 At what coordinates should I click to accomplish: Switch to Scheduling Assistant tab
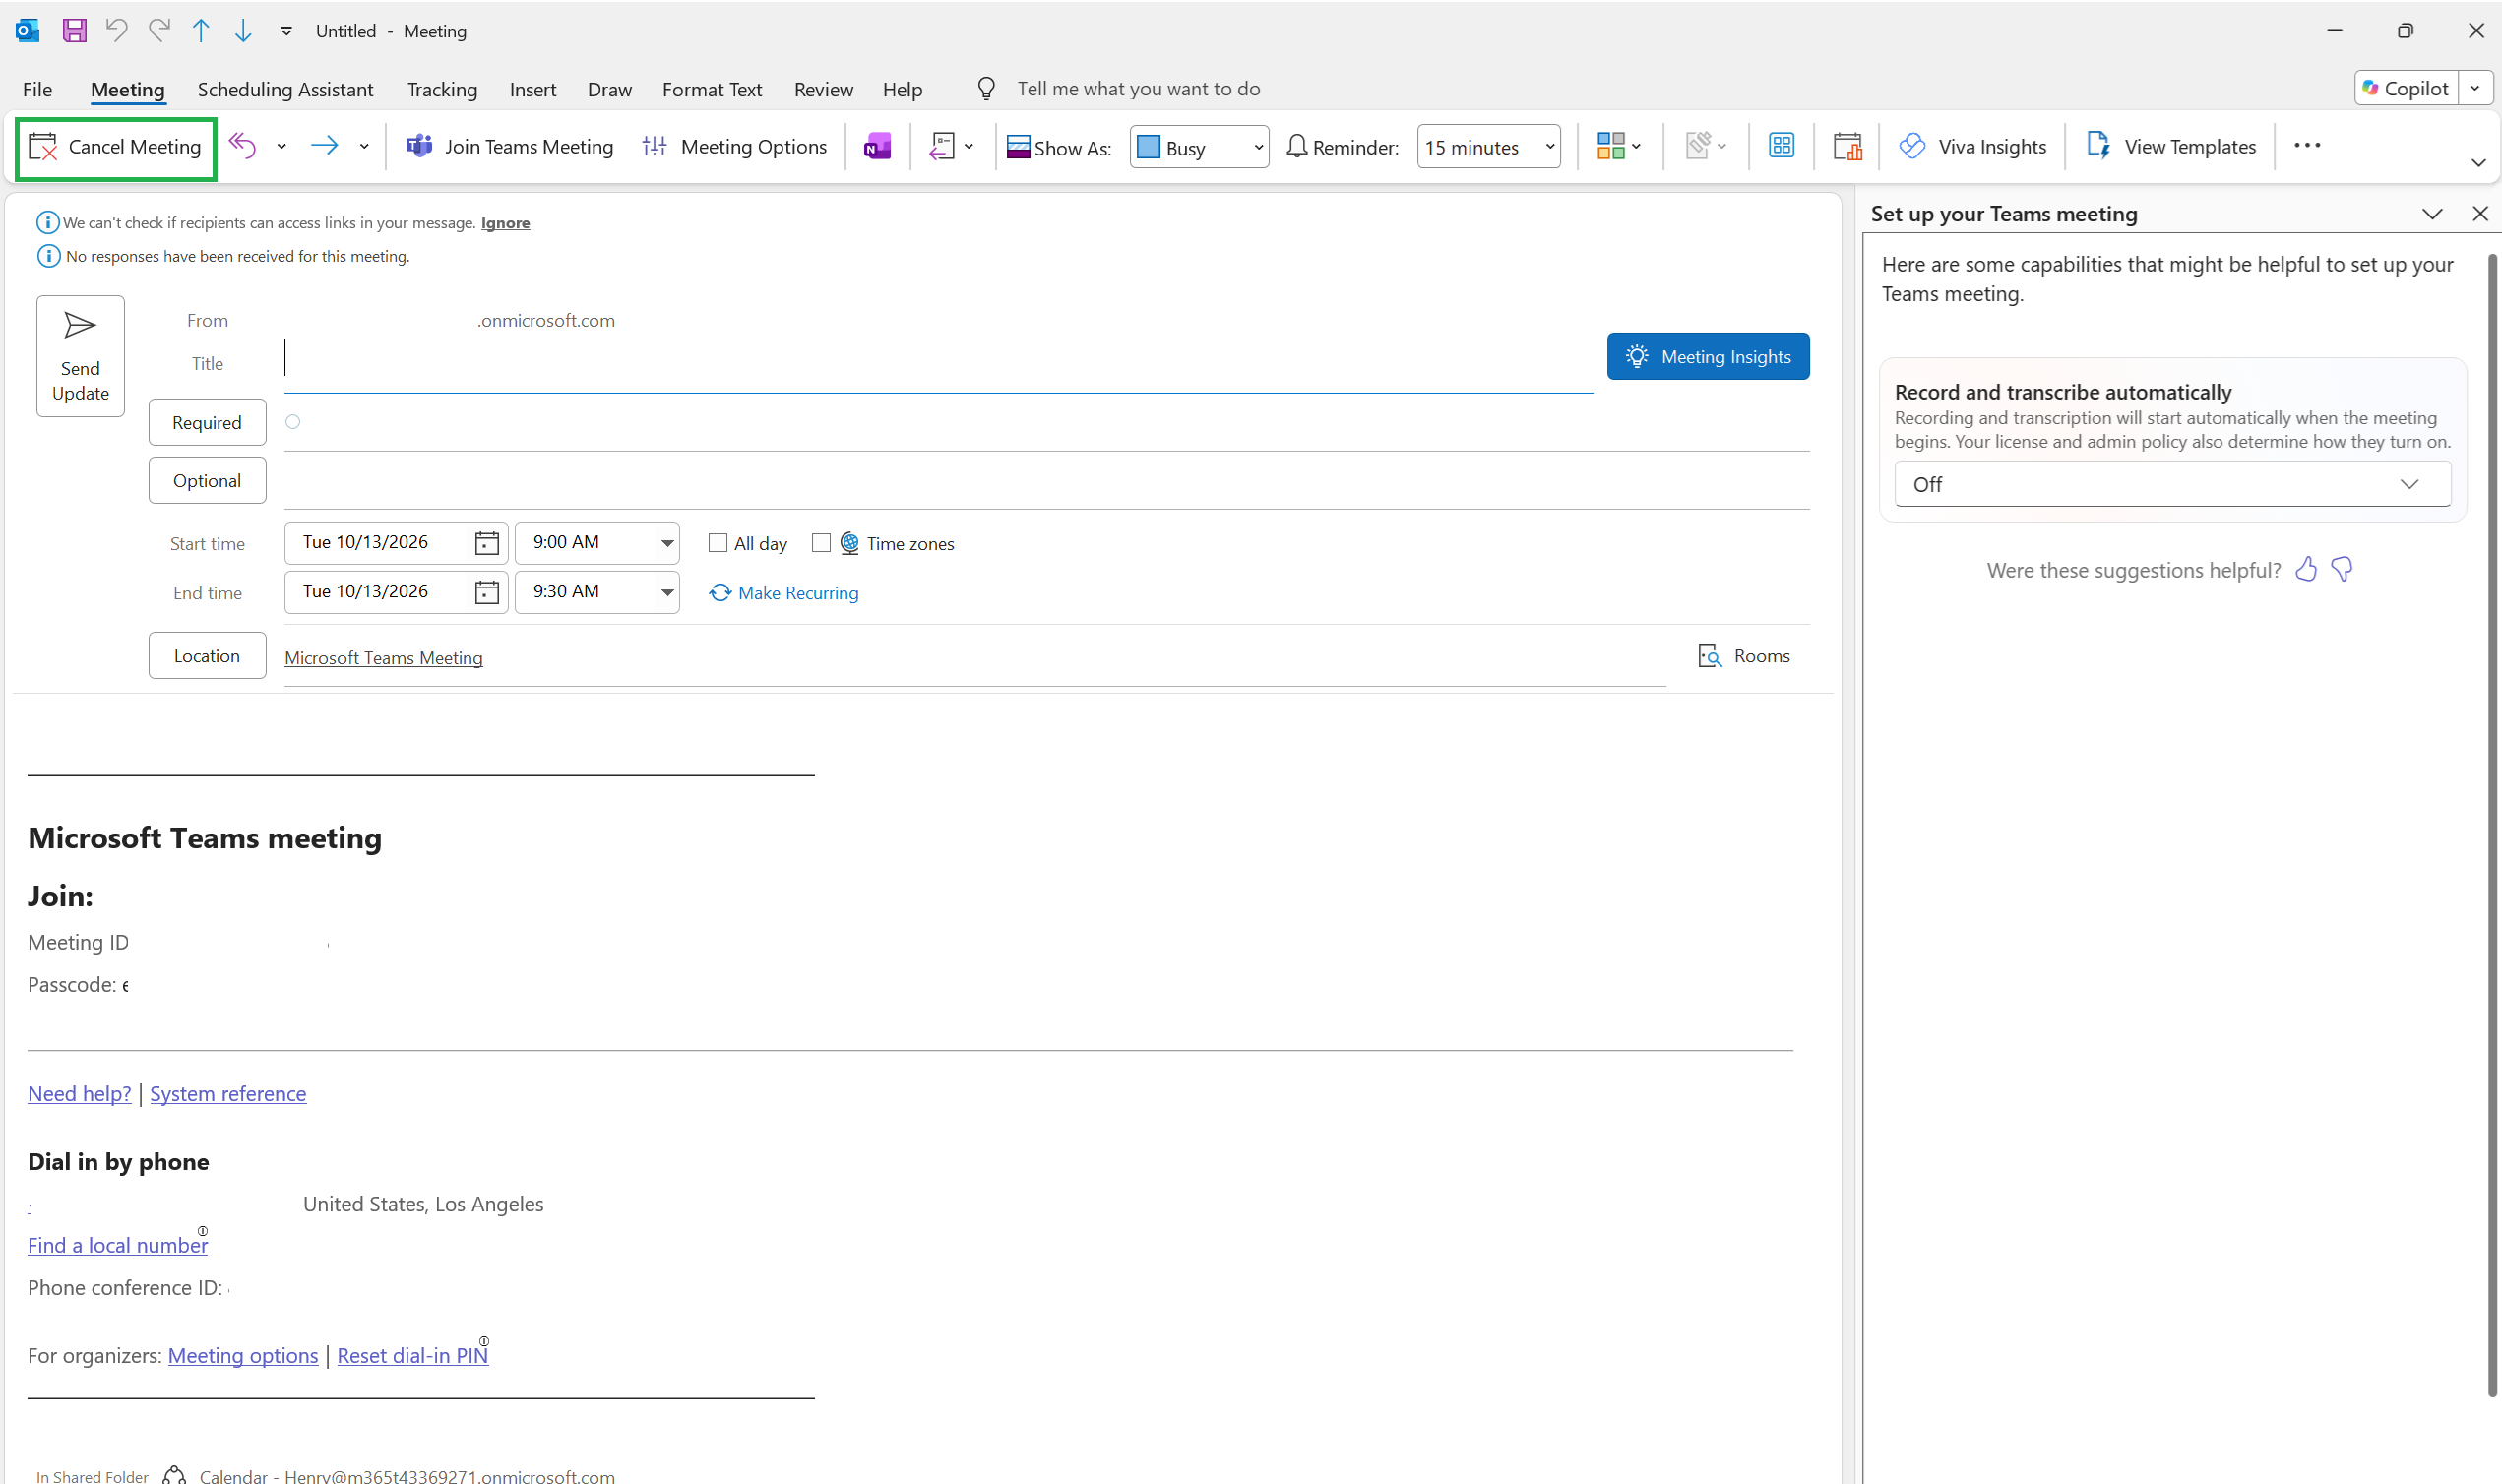285,89
